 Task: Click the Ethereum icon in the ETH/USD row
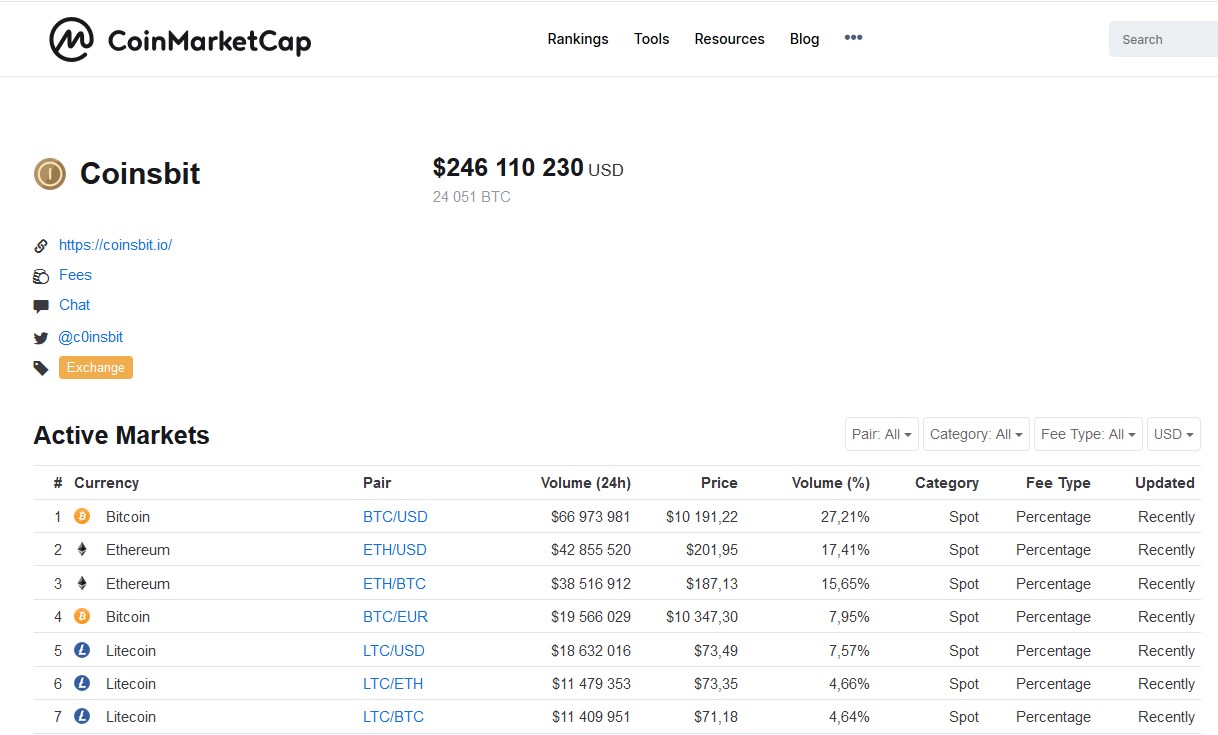point(82,550)
